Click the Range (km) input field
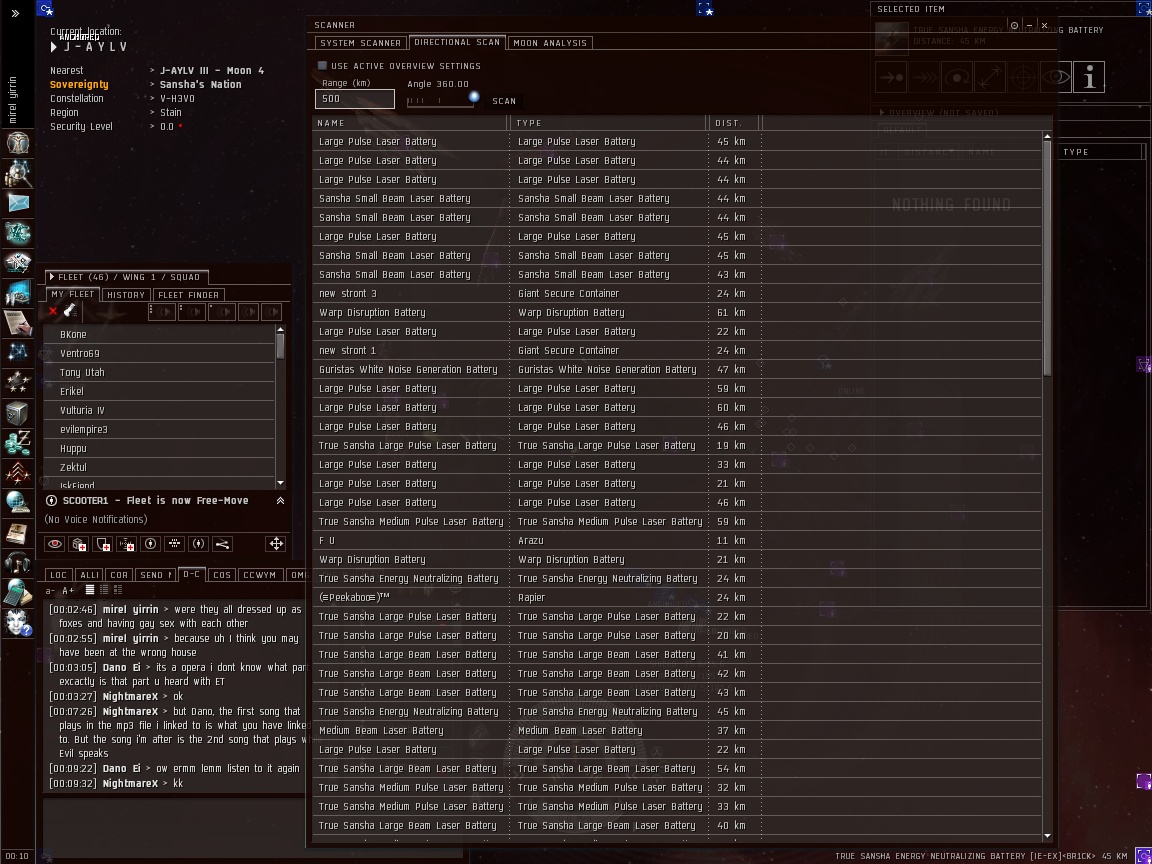The height and width of the screenshot is (864, 1152). 354,99
